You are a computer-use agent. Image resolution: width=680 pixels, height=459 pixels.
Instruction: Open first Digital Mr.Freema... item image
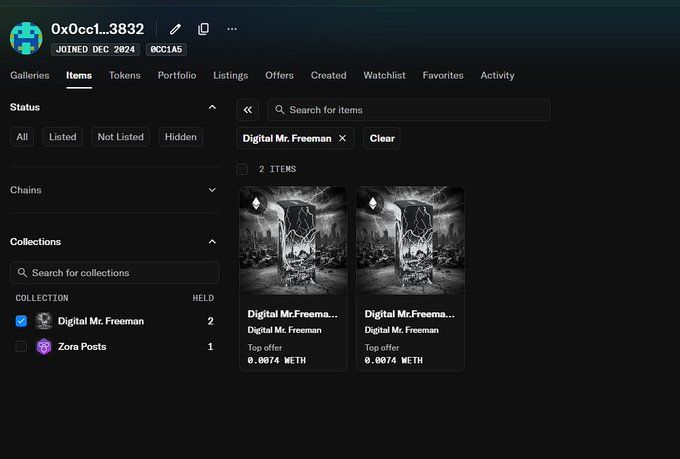point(293,241)
